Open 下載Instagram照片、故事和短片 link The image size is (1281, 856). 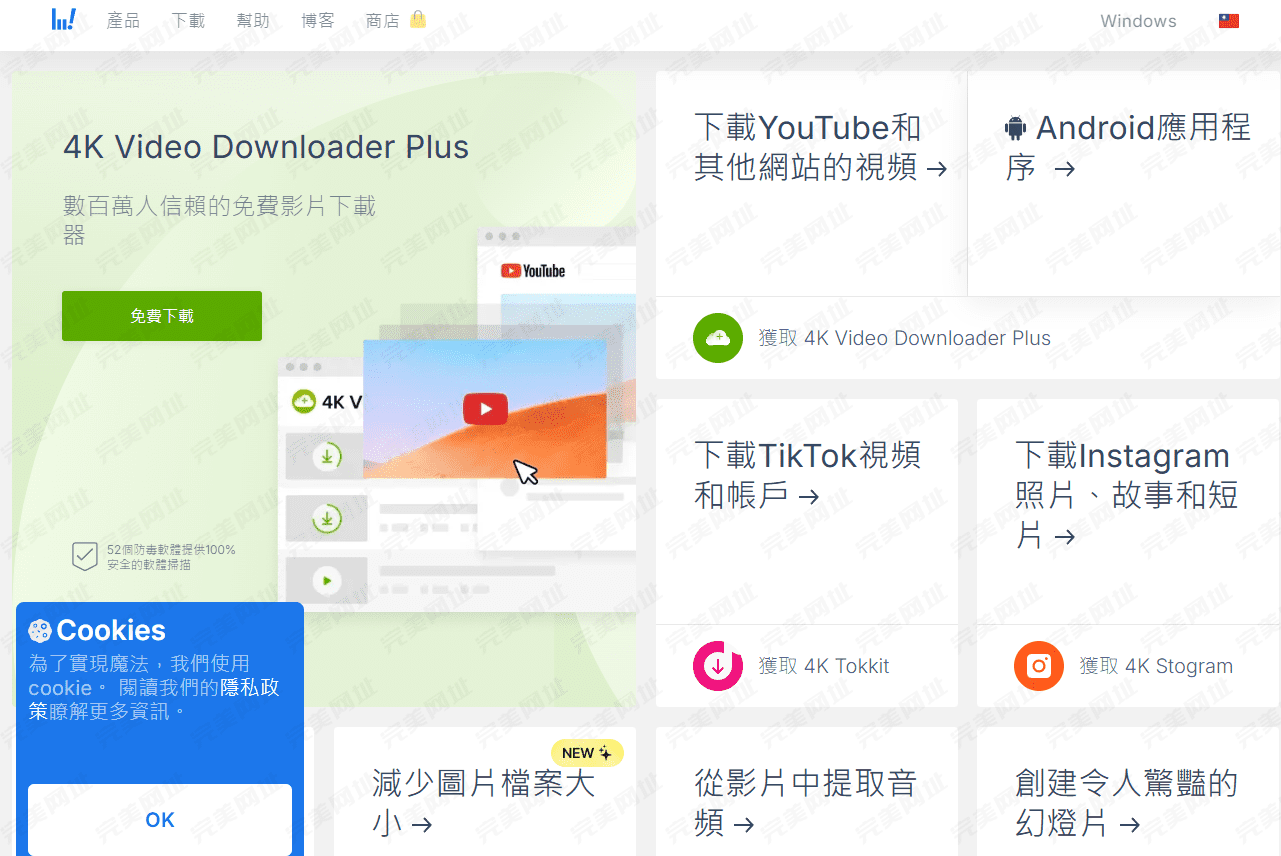click(x=1127, y=495)
